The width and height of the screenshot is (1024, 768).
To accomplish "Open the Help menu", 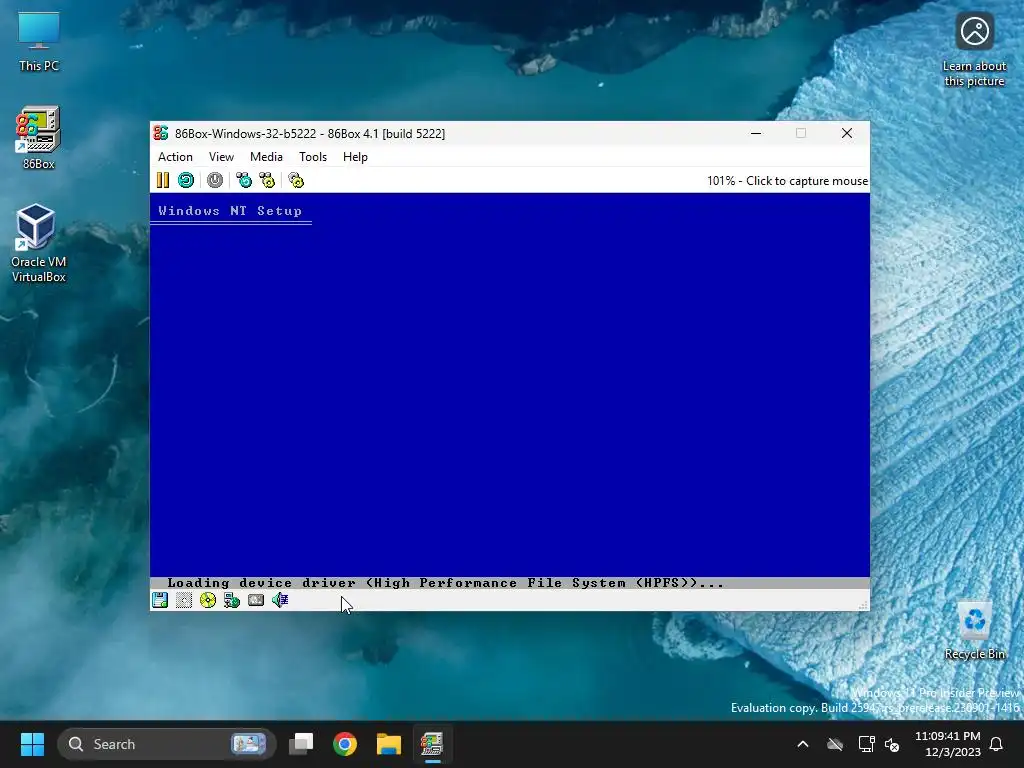I will (355, 157).
